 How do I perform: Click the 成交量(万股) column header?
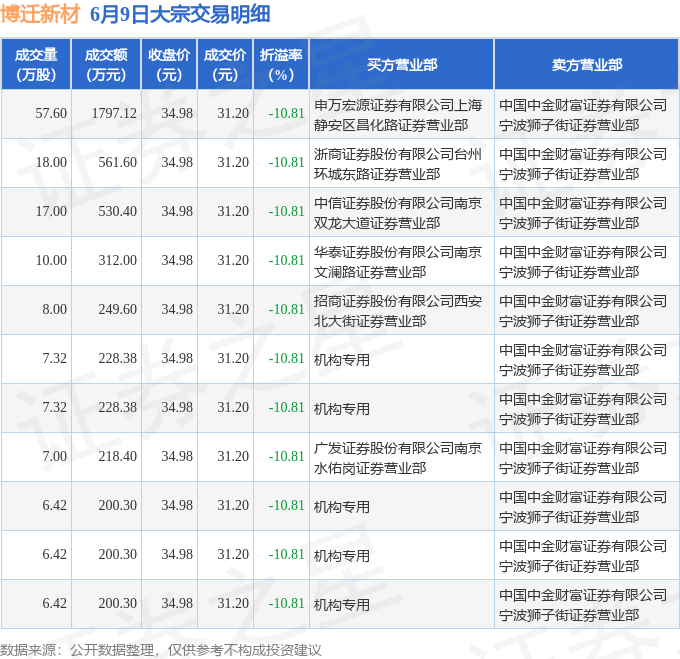point(36,65)
